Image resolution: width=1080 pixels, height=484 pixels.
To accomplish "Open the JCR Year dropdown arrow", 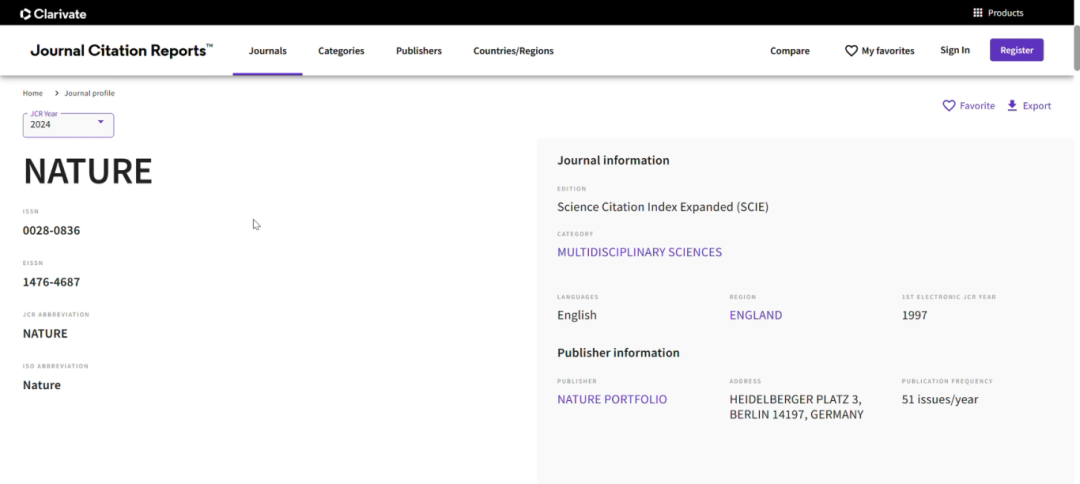I will coord(101,121).
